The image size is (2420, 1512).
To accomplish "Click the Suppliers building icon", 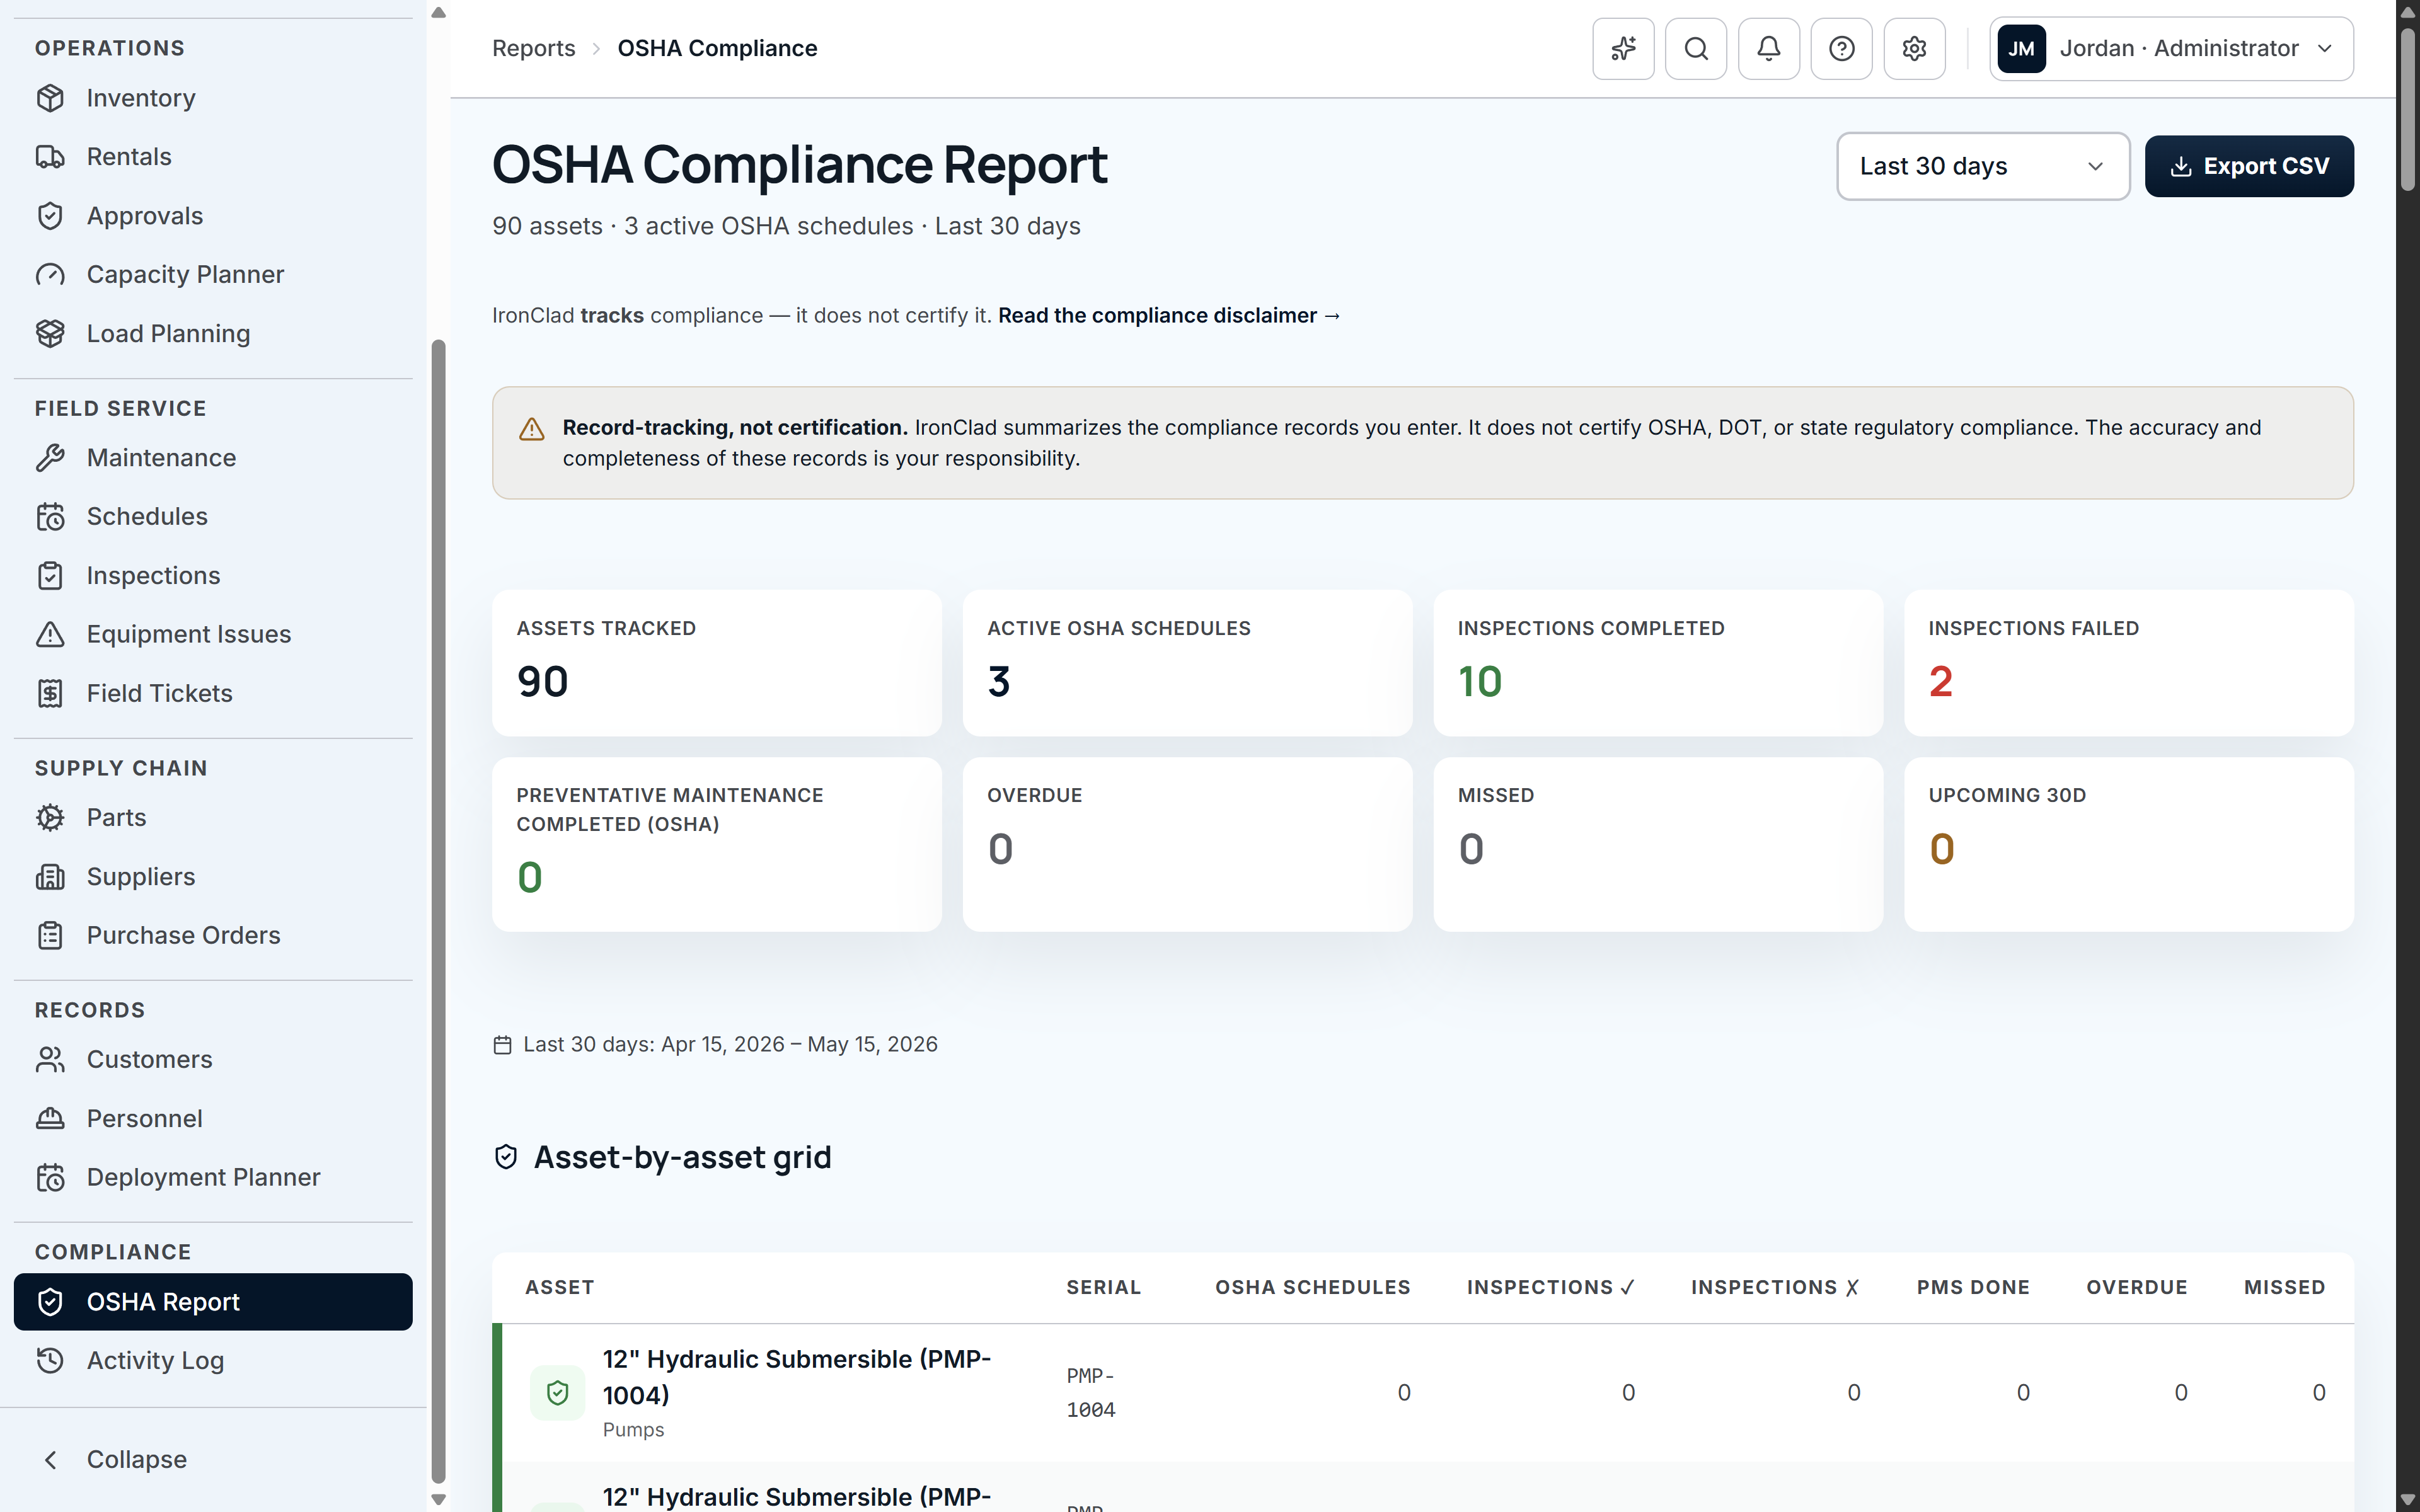I will (x=50, y=876).
